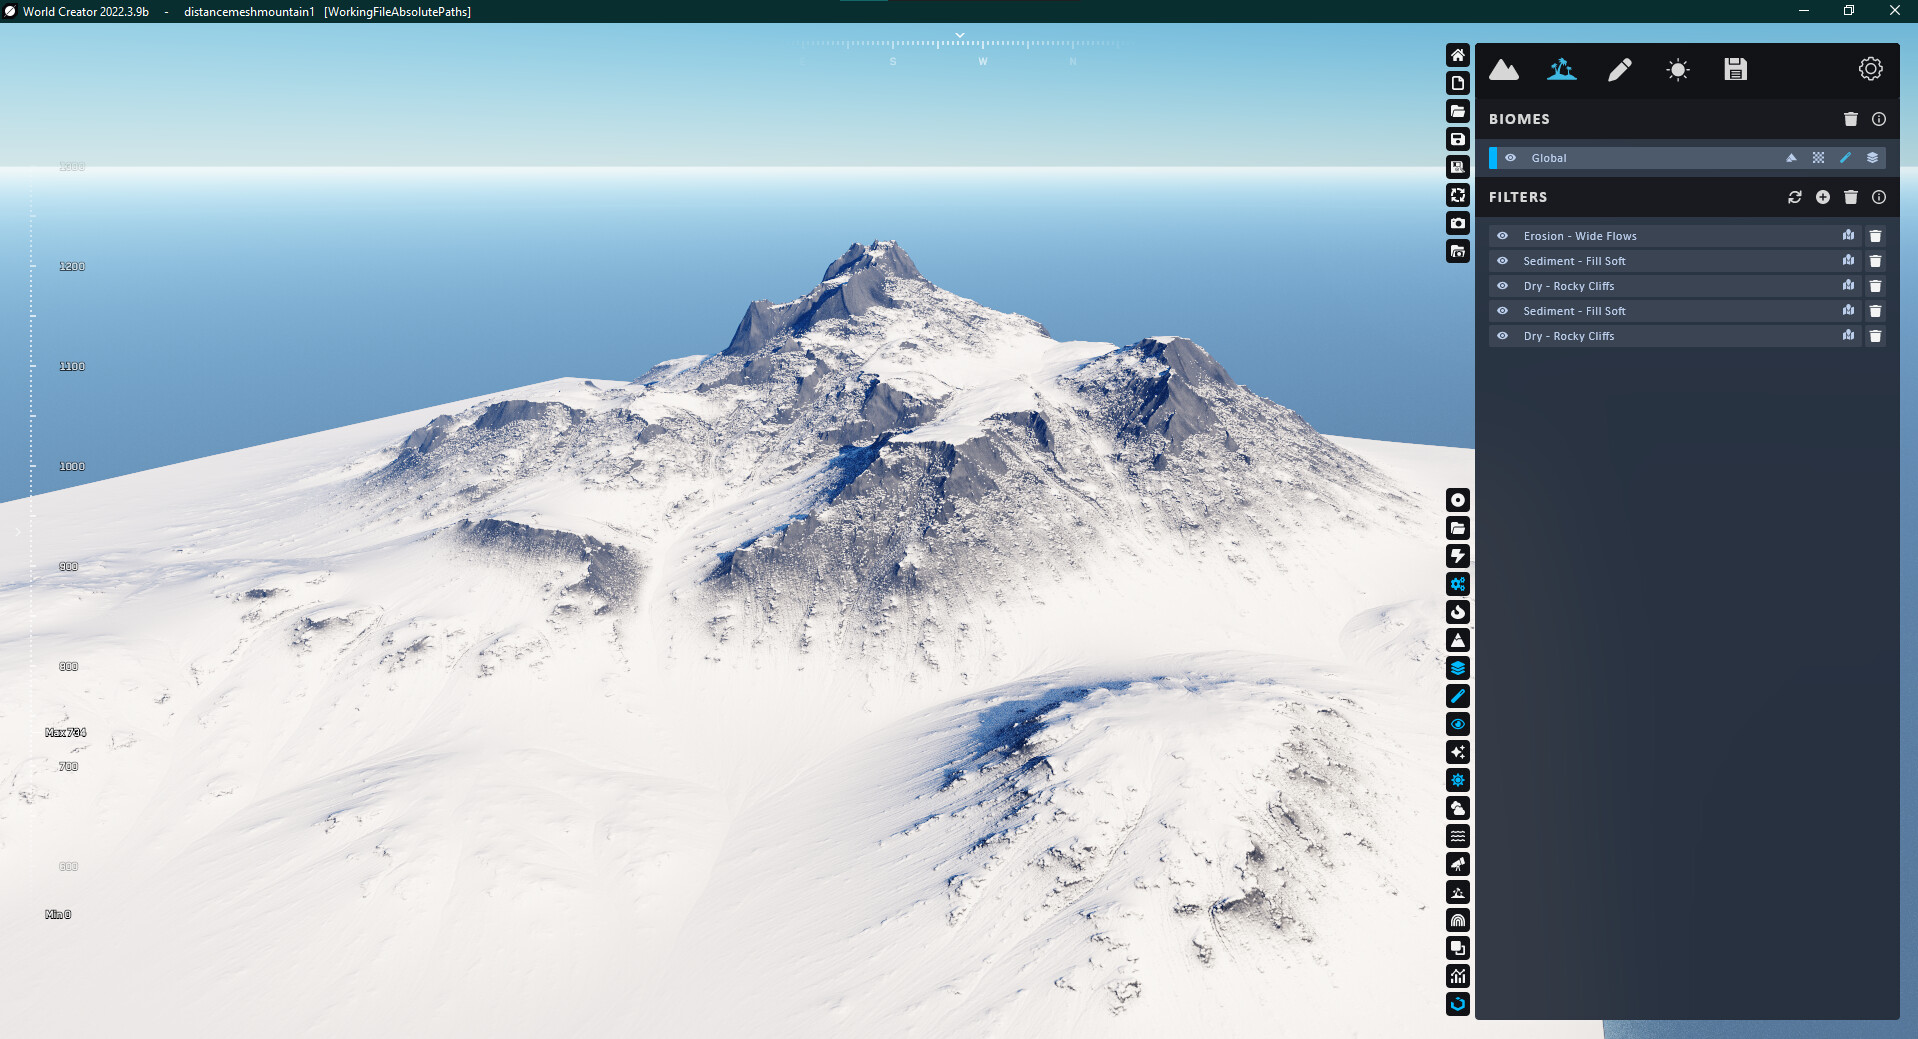Expand the Global biome layers options
1918x1039 pixels.
point(1871,157)
